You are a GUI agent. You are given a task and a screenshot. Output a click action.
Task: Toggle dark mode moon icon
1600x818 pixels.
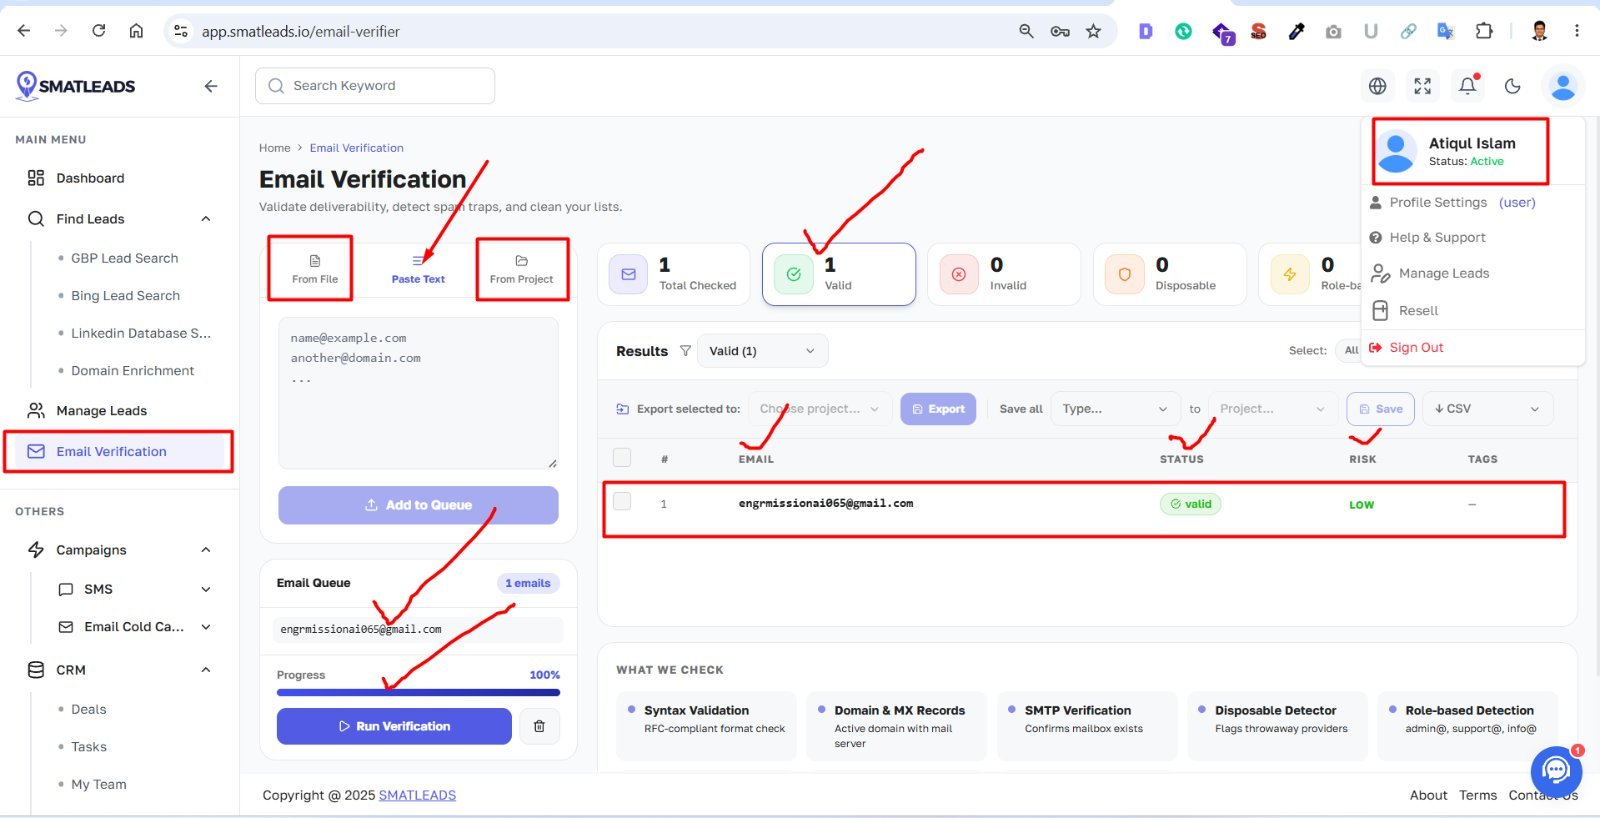(x=1512, y=86)
